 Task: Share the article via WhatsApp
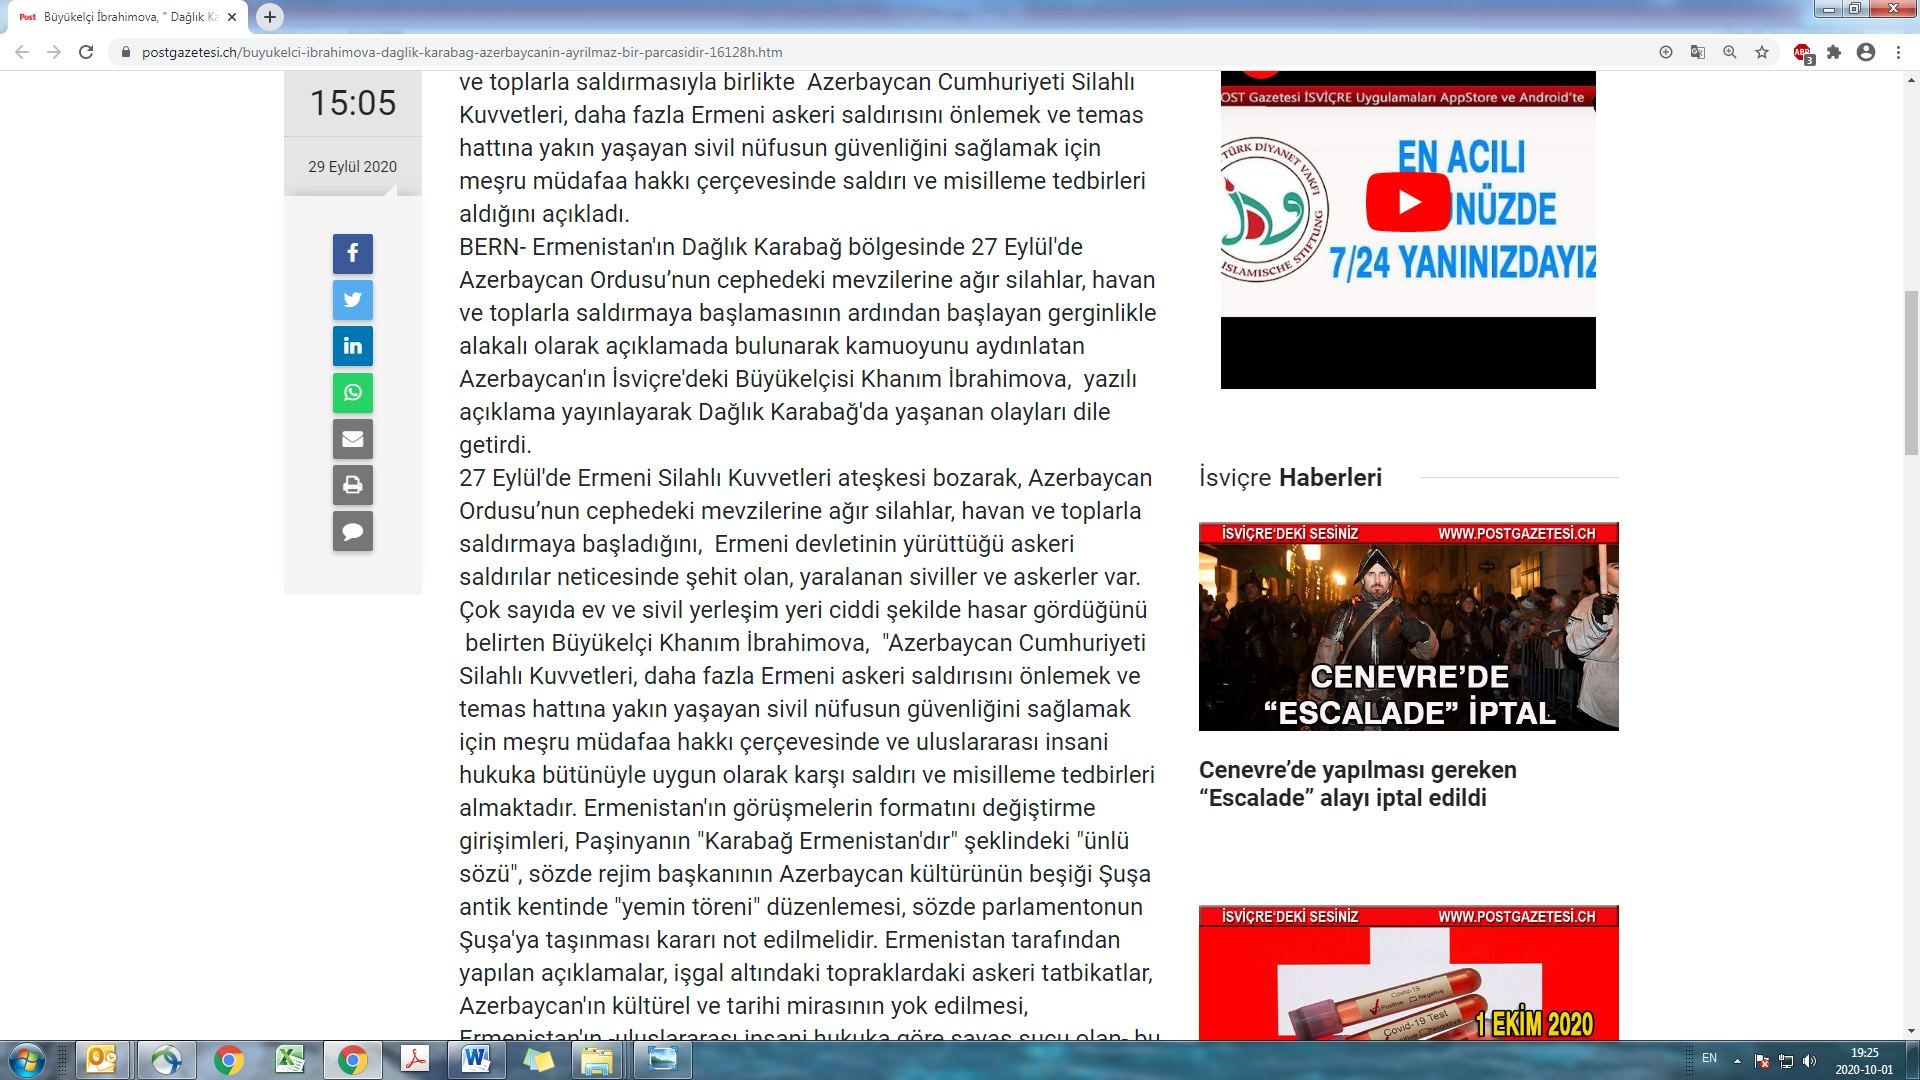(x=352, y=393)
